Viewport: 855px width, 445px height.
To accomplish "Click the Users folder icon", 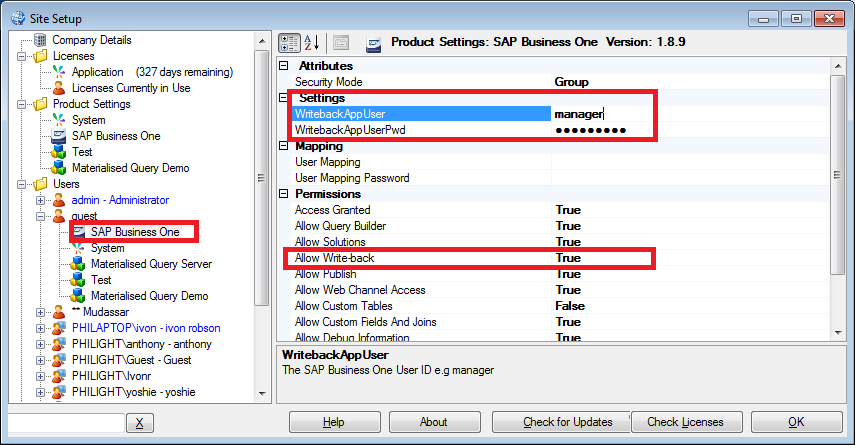I will [40, 184].
